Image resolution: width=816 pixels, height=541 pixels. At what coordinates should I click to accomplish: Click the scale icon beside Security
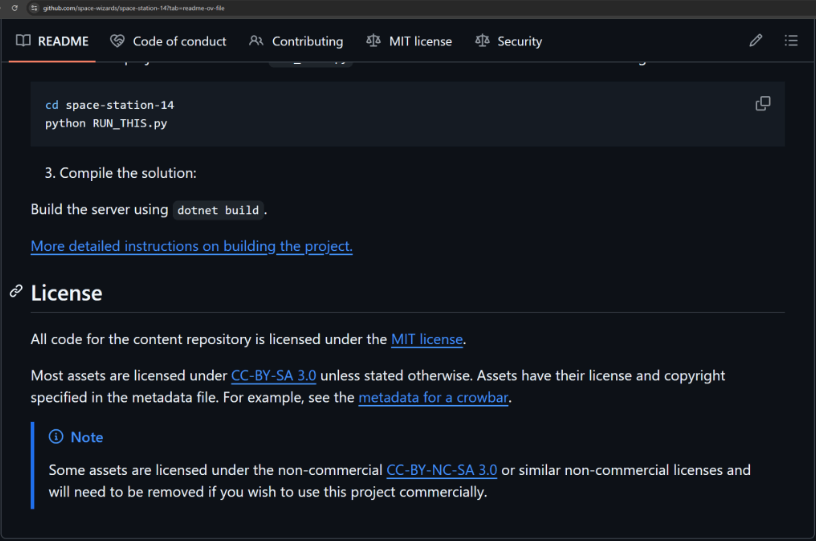482,41
